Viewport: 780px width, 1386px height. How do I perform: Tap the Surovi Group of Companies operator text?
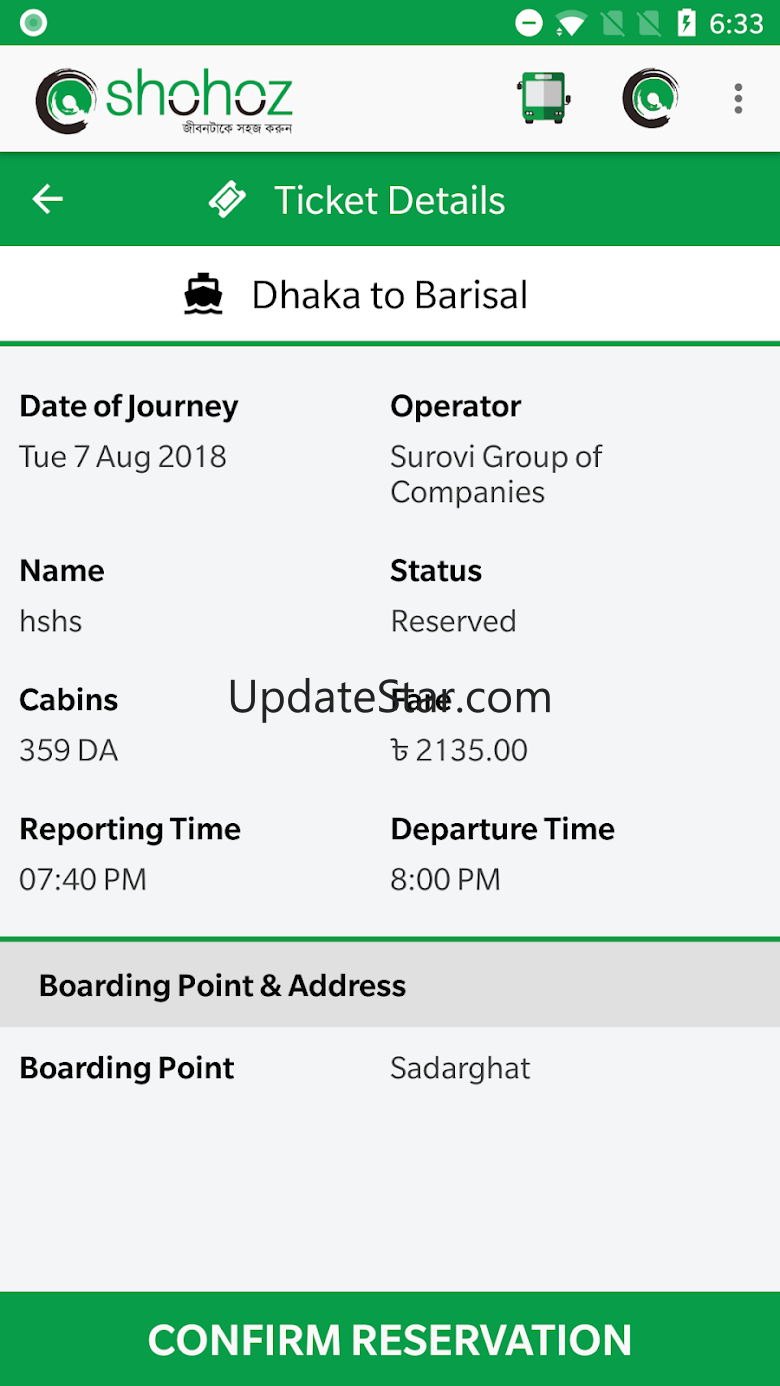pos(496,474)
